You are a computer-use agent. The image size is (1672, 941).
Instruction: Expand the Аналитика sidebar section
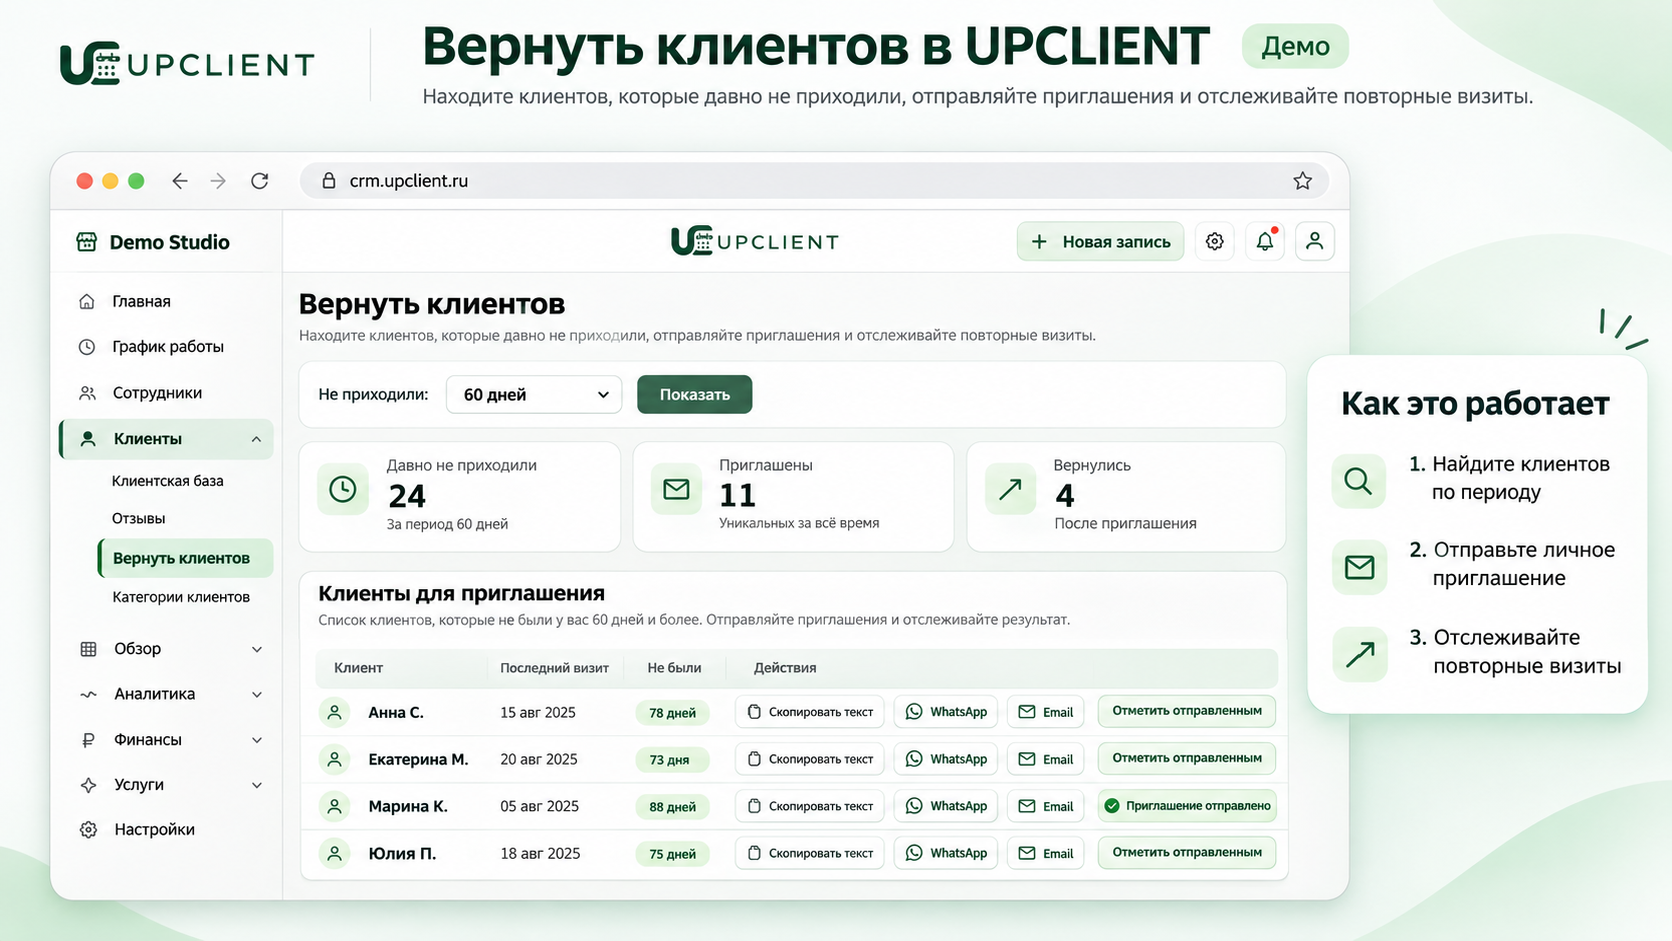point(257,694)
